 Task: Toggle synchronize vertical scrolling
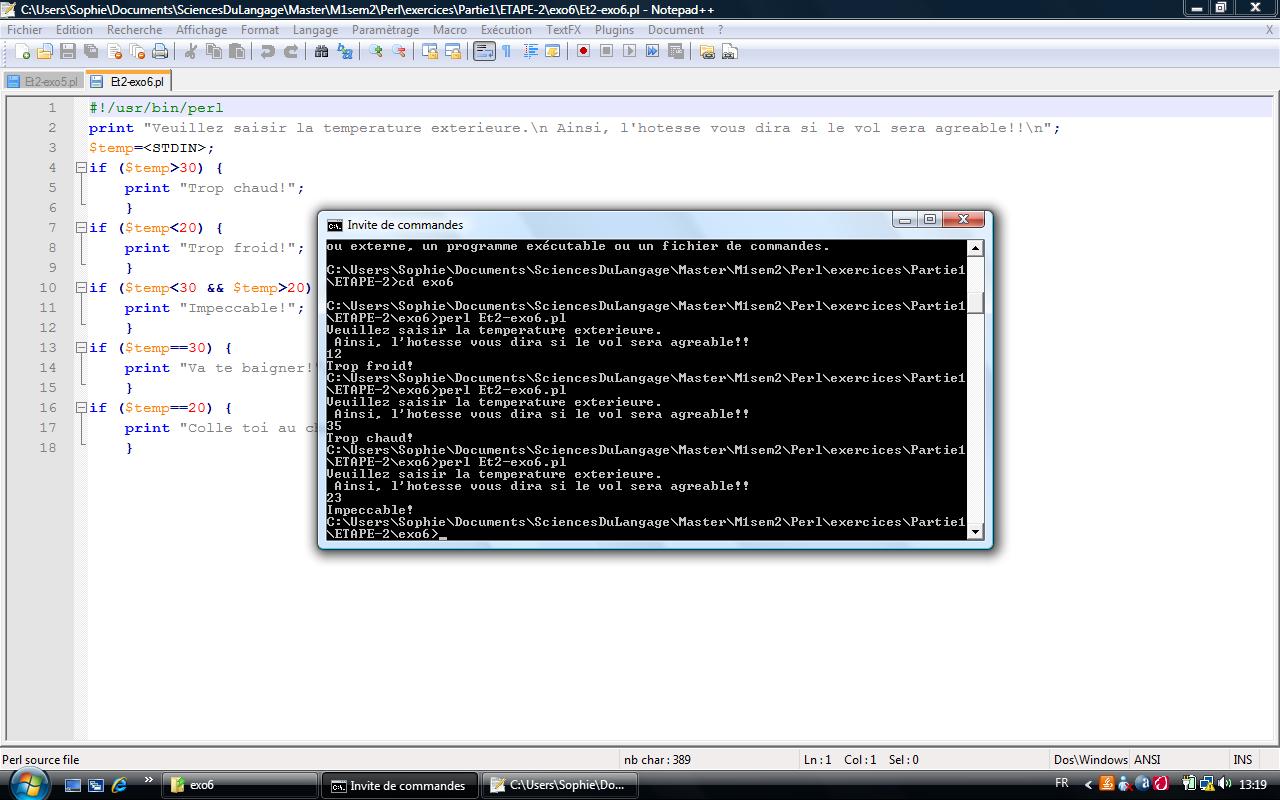pos(430,52)
